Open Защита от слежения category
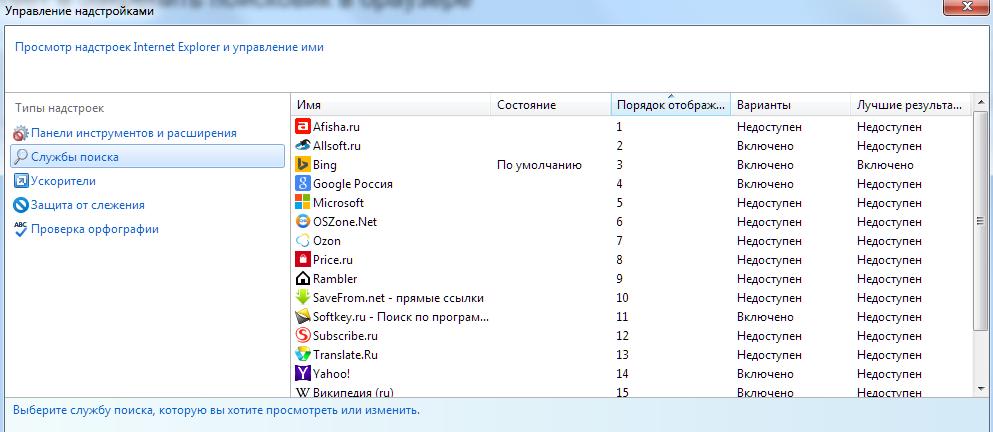 point(88,205)
